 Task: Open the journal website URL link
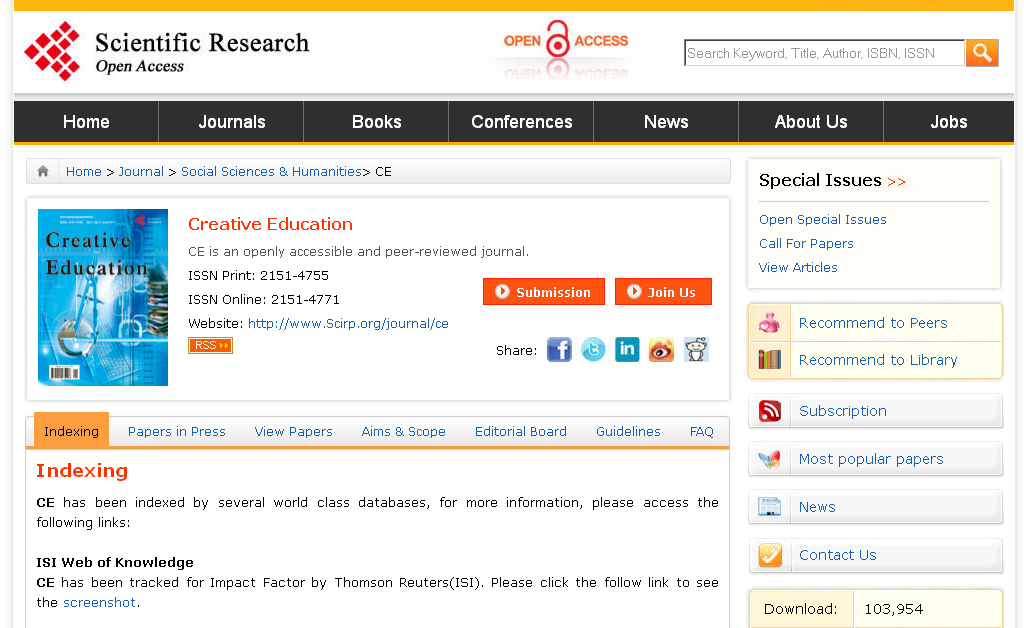tap(348, 324)
